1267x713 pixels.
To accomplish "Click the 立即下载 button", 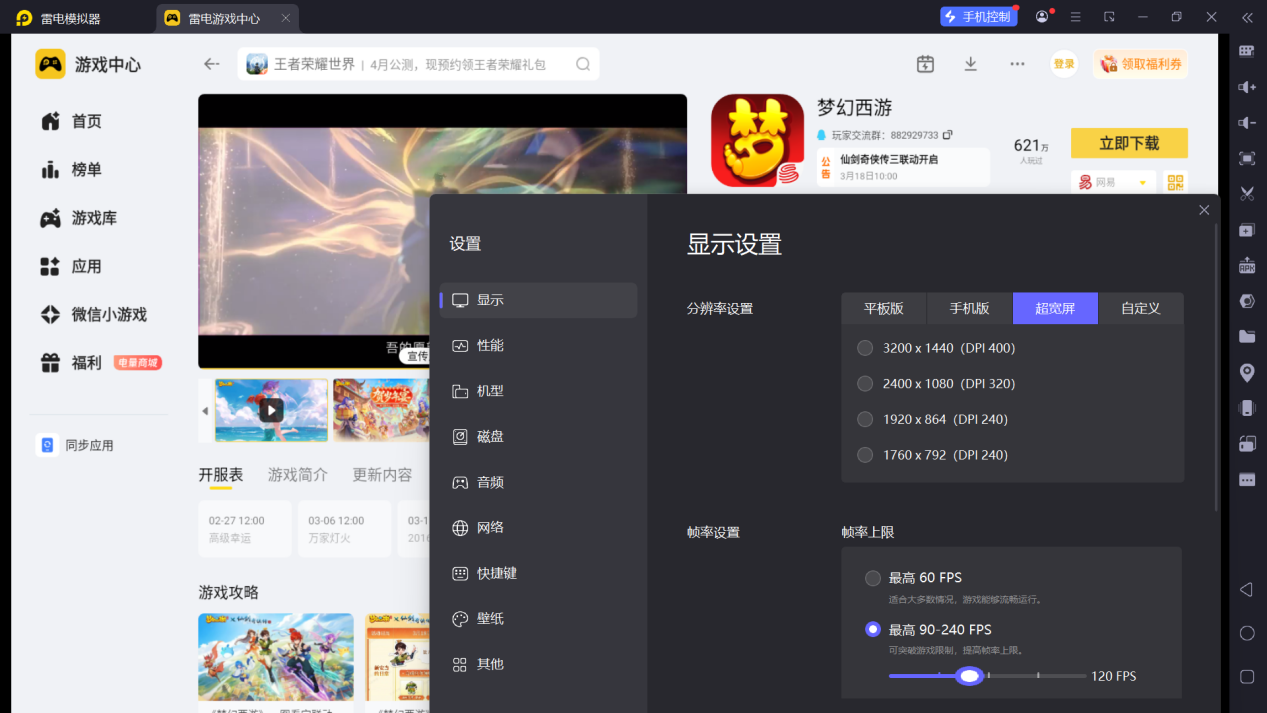I will (x=1129, y=143).
